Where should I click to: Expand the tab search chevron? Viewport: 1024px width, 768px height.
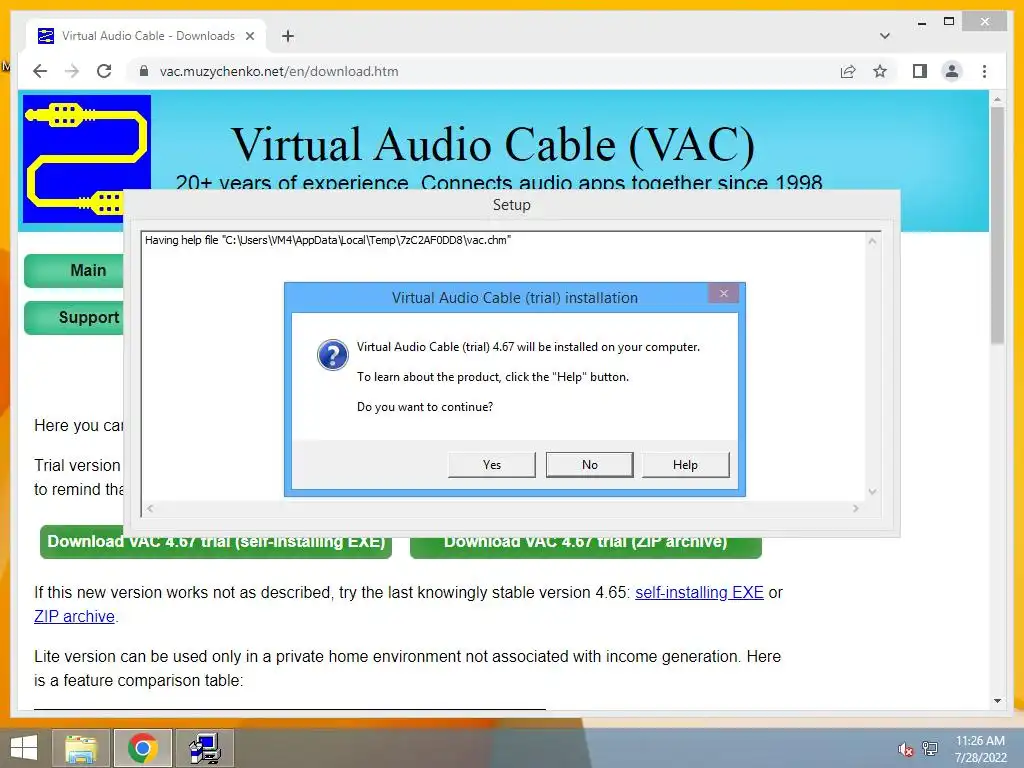click(x=885, y=36)
